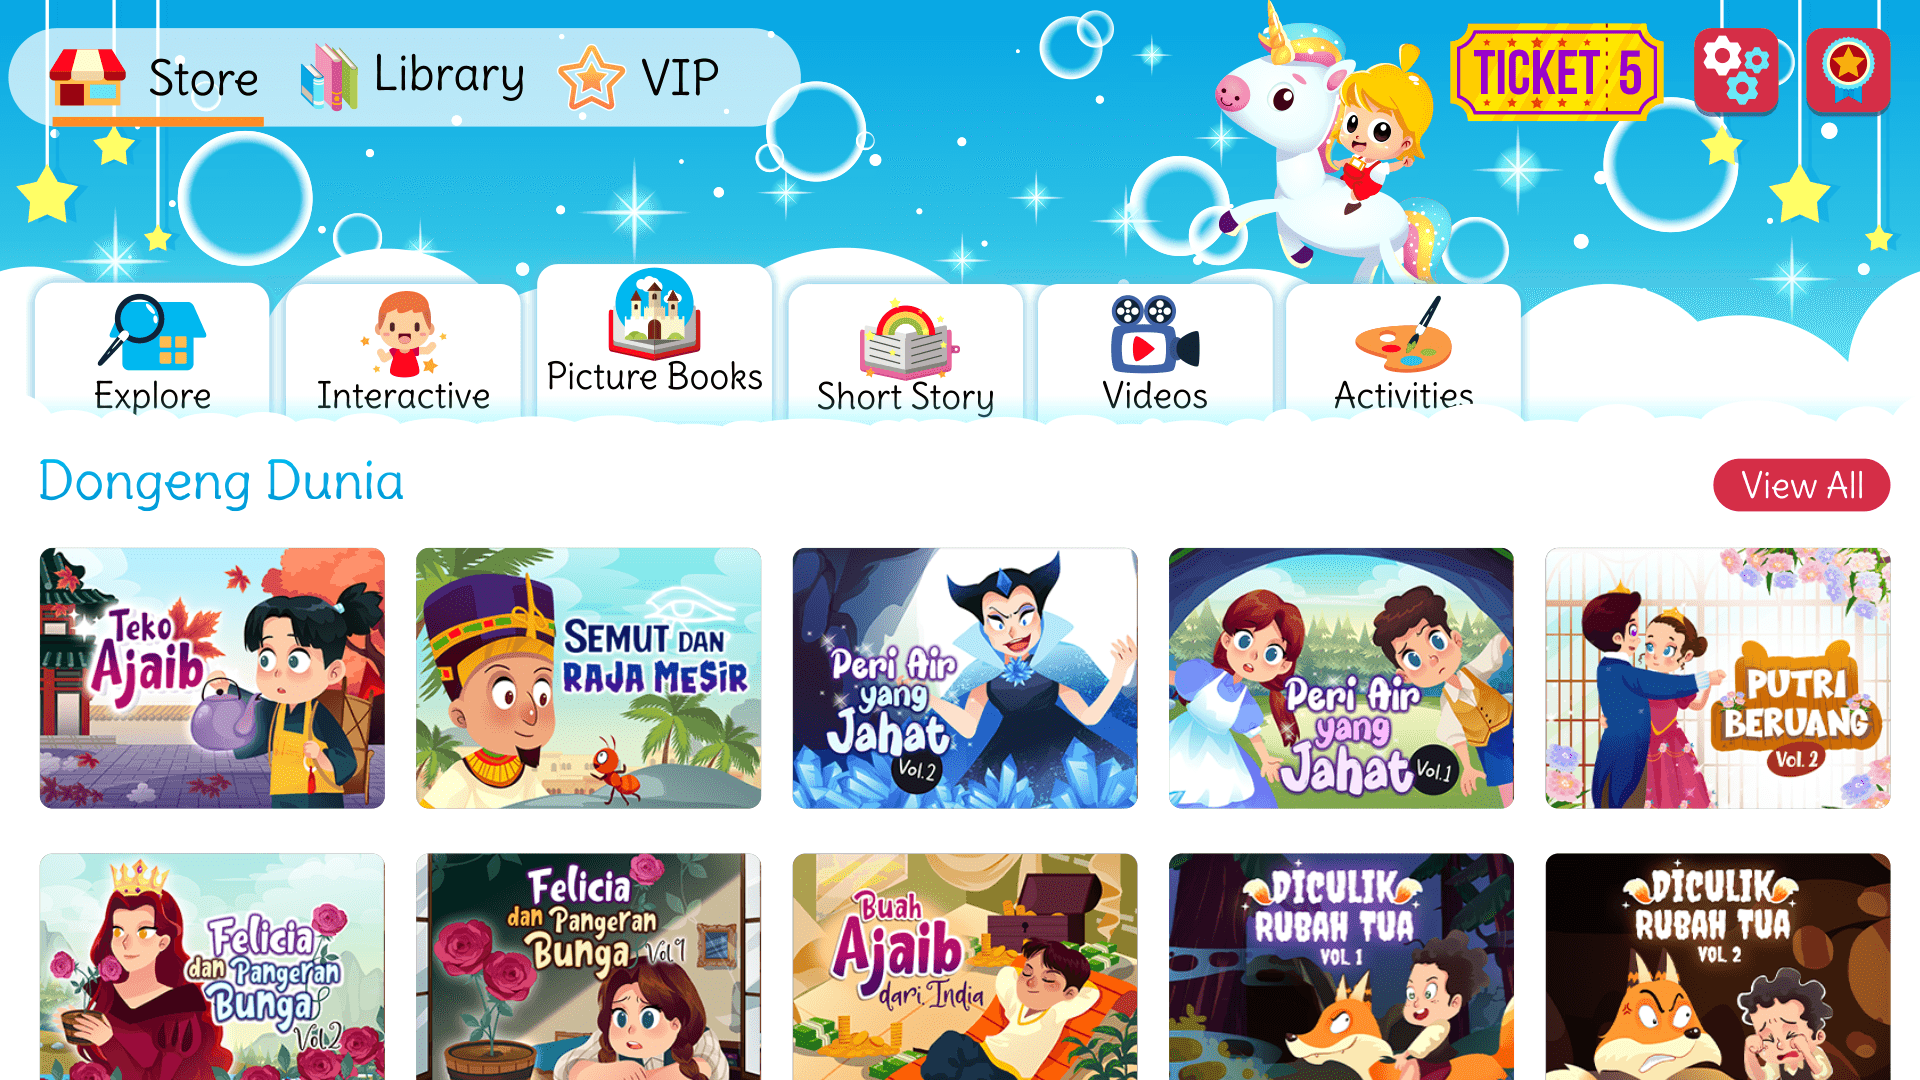Tap the Ticket 5 counter
The height and width of the screenshot is (1080, 1920).
click(x=1557, y=72)
